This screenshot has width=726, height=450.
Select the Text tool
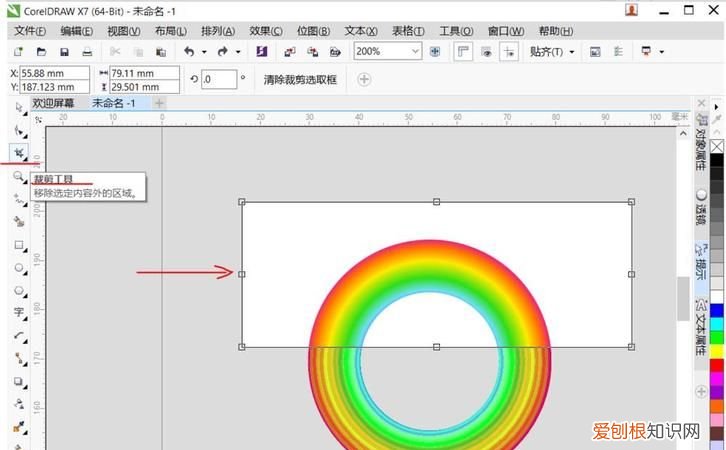(x=19, y=313)
